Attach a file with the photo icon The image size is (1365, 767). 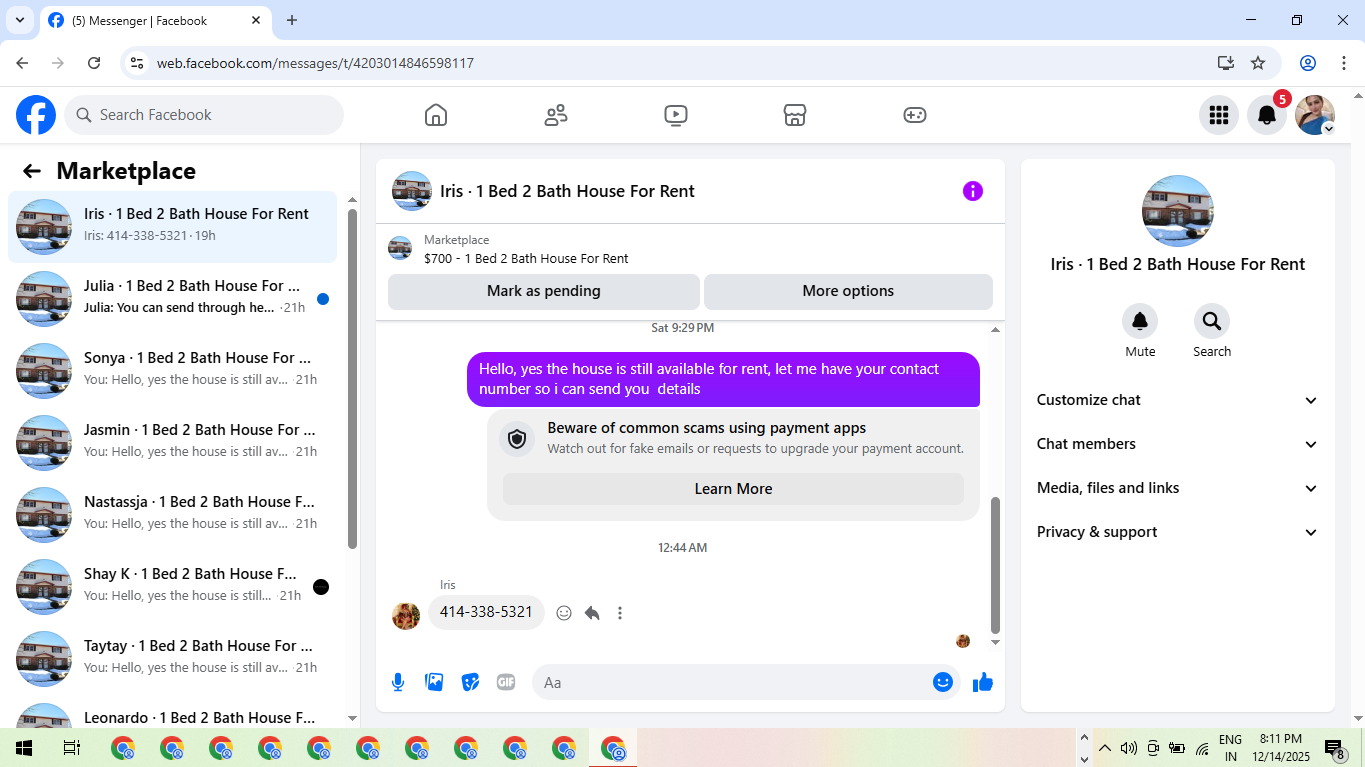pos(434,682)
